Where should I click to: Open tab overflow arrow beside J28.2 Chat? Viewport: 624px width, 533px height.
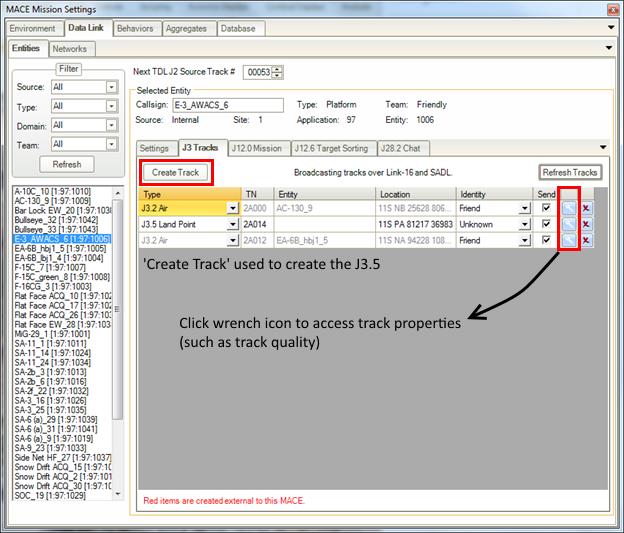[602, 148]
